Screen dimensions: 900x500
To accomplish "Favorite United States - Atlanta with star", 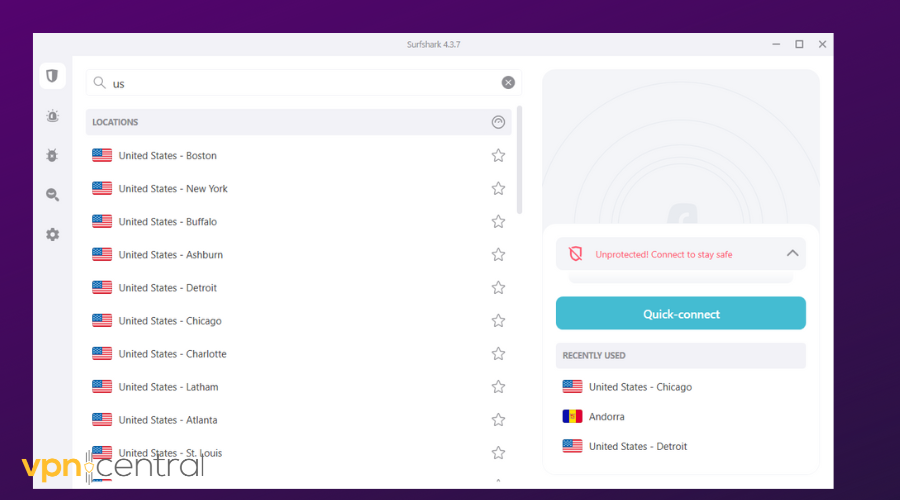I will tap(498, 420).
